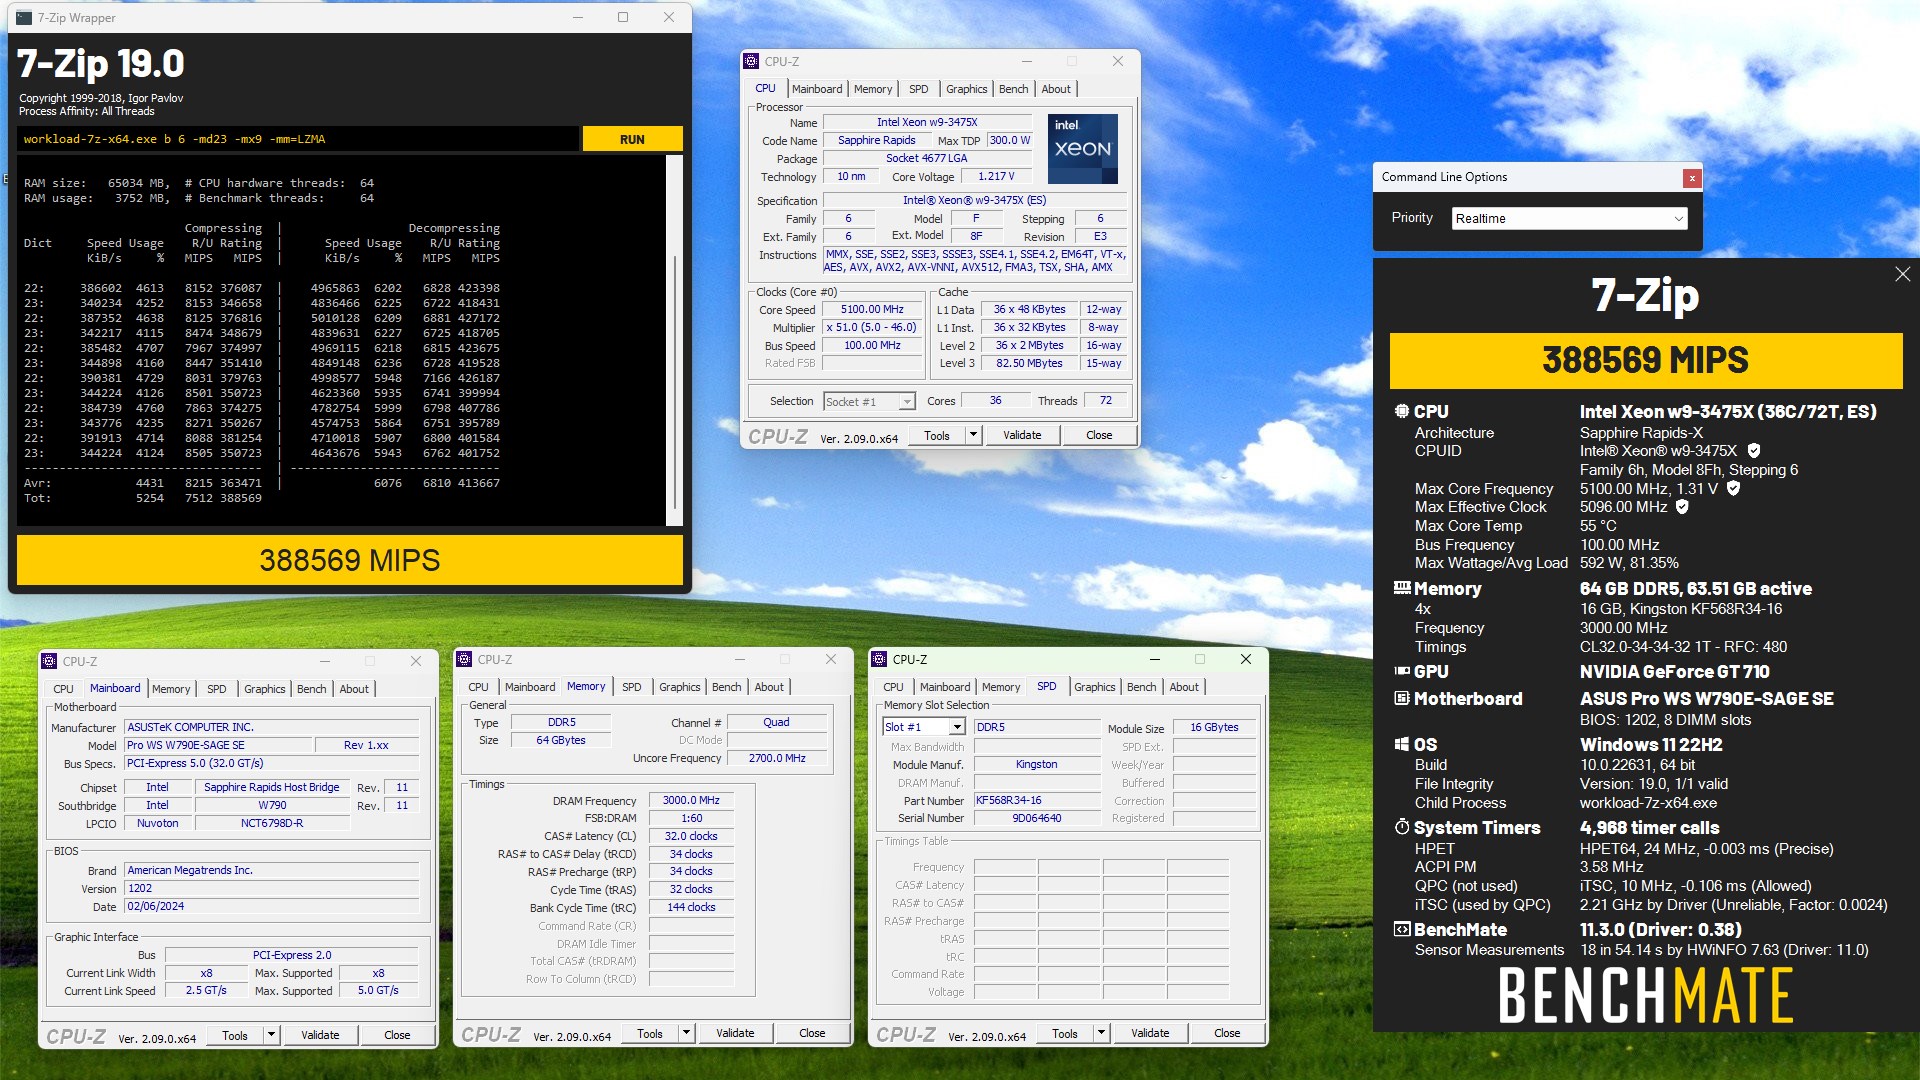
Task: Click the verified shield next to 5096.00 MHz
Action: 1682,507
